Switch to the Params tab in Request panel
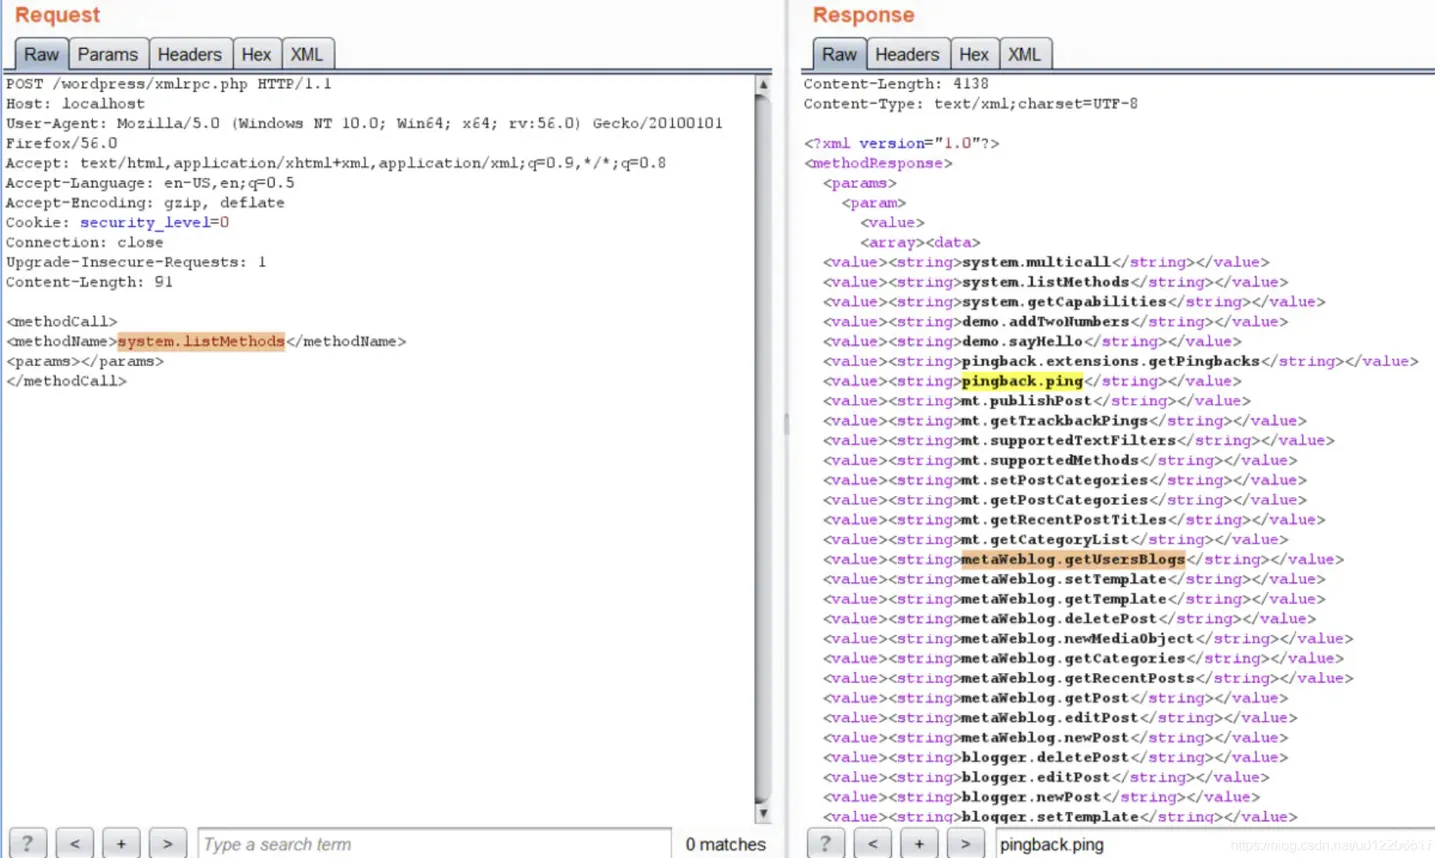Screen dimensions: 1456x858 [108, 54]
